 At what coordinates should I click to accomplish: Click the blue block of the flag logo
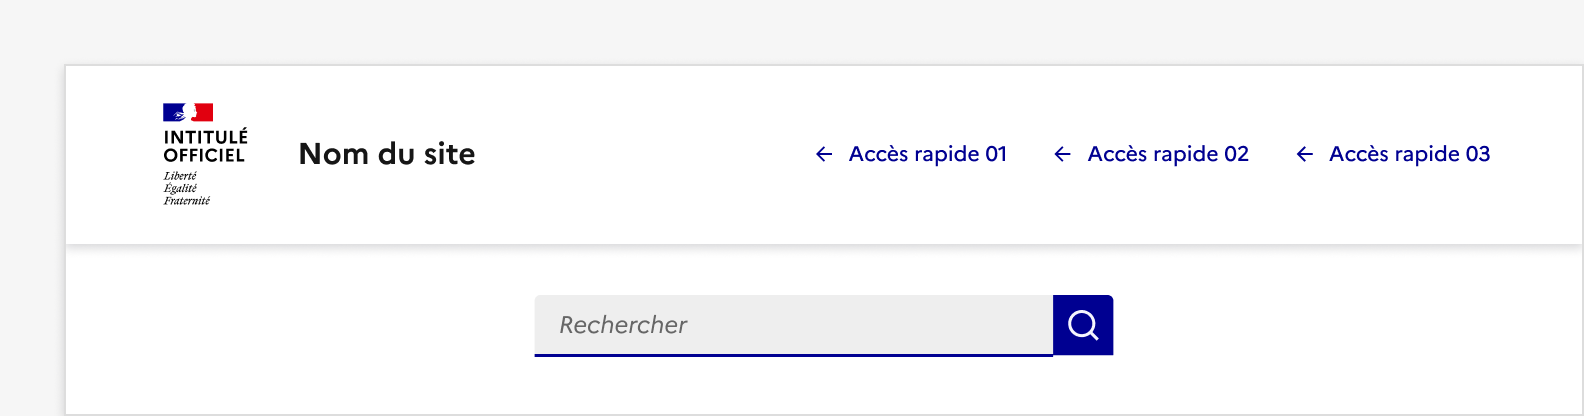172,112
